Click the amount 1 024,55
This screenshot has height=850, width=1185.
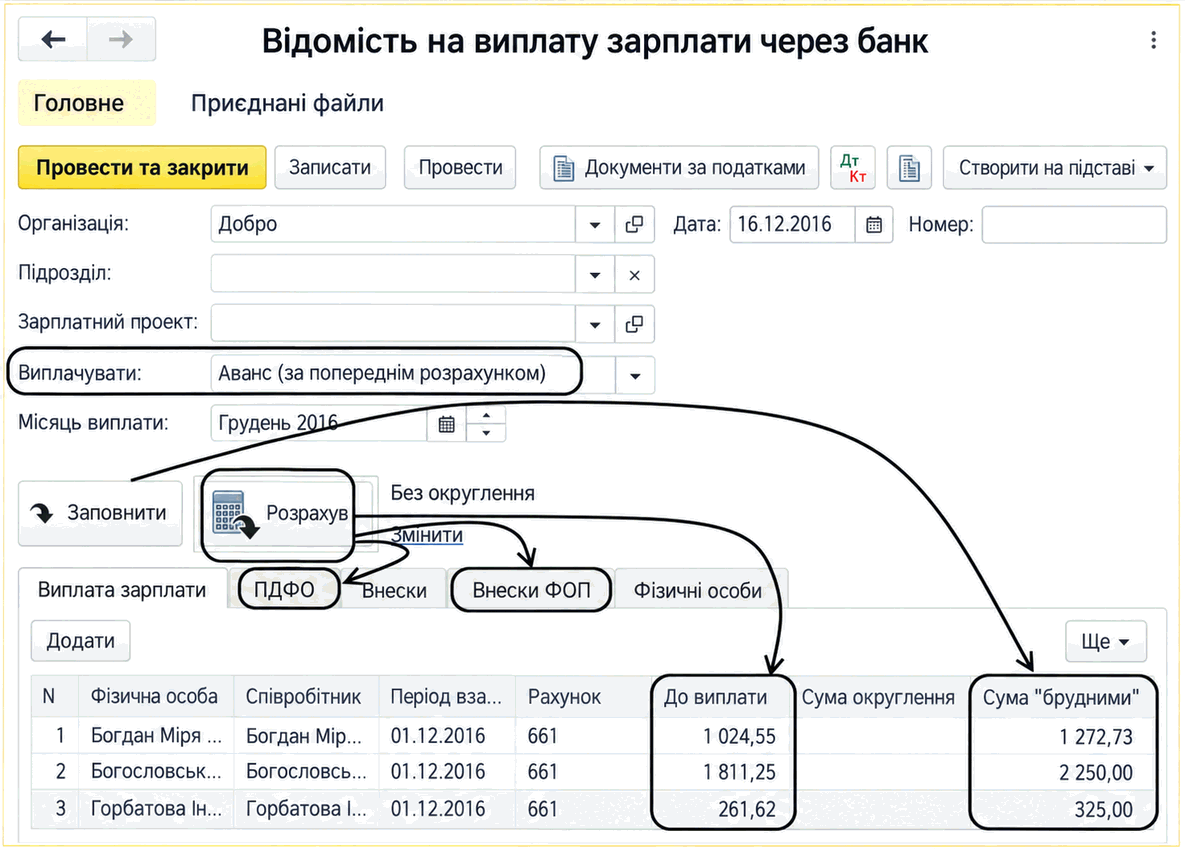(x=739, y=737)
